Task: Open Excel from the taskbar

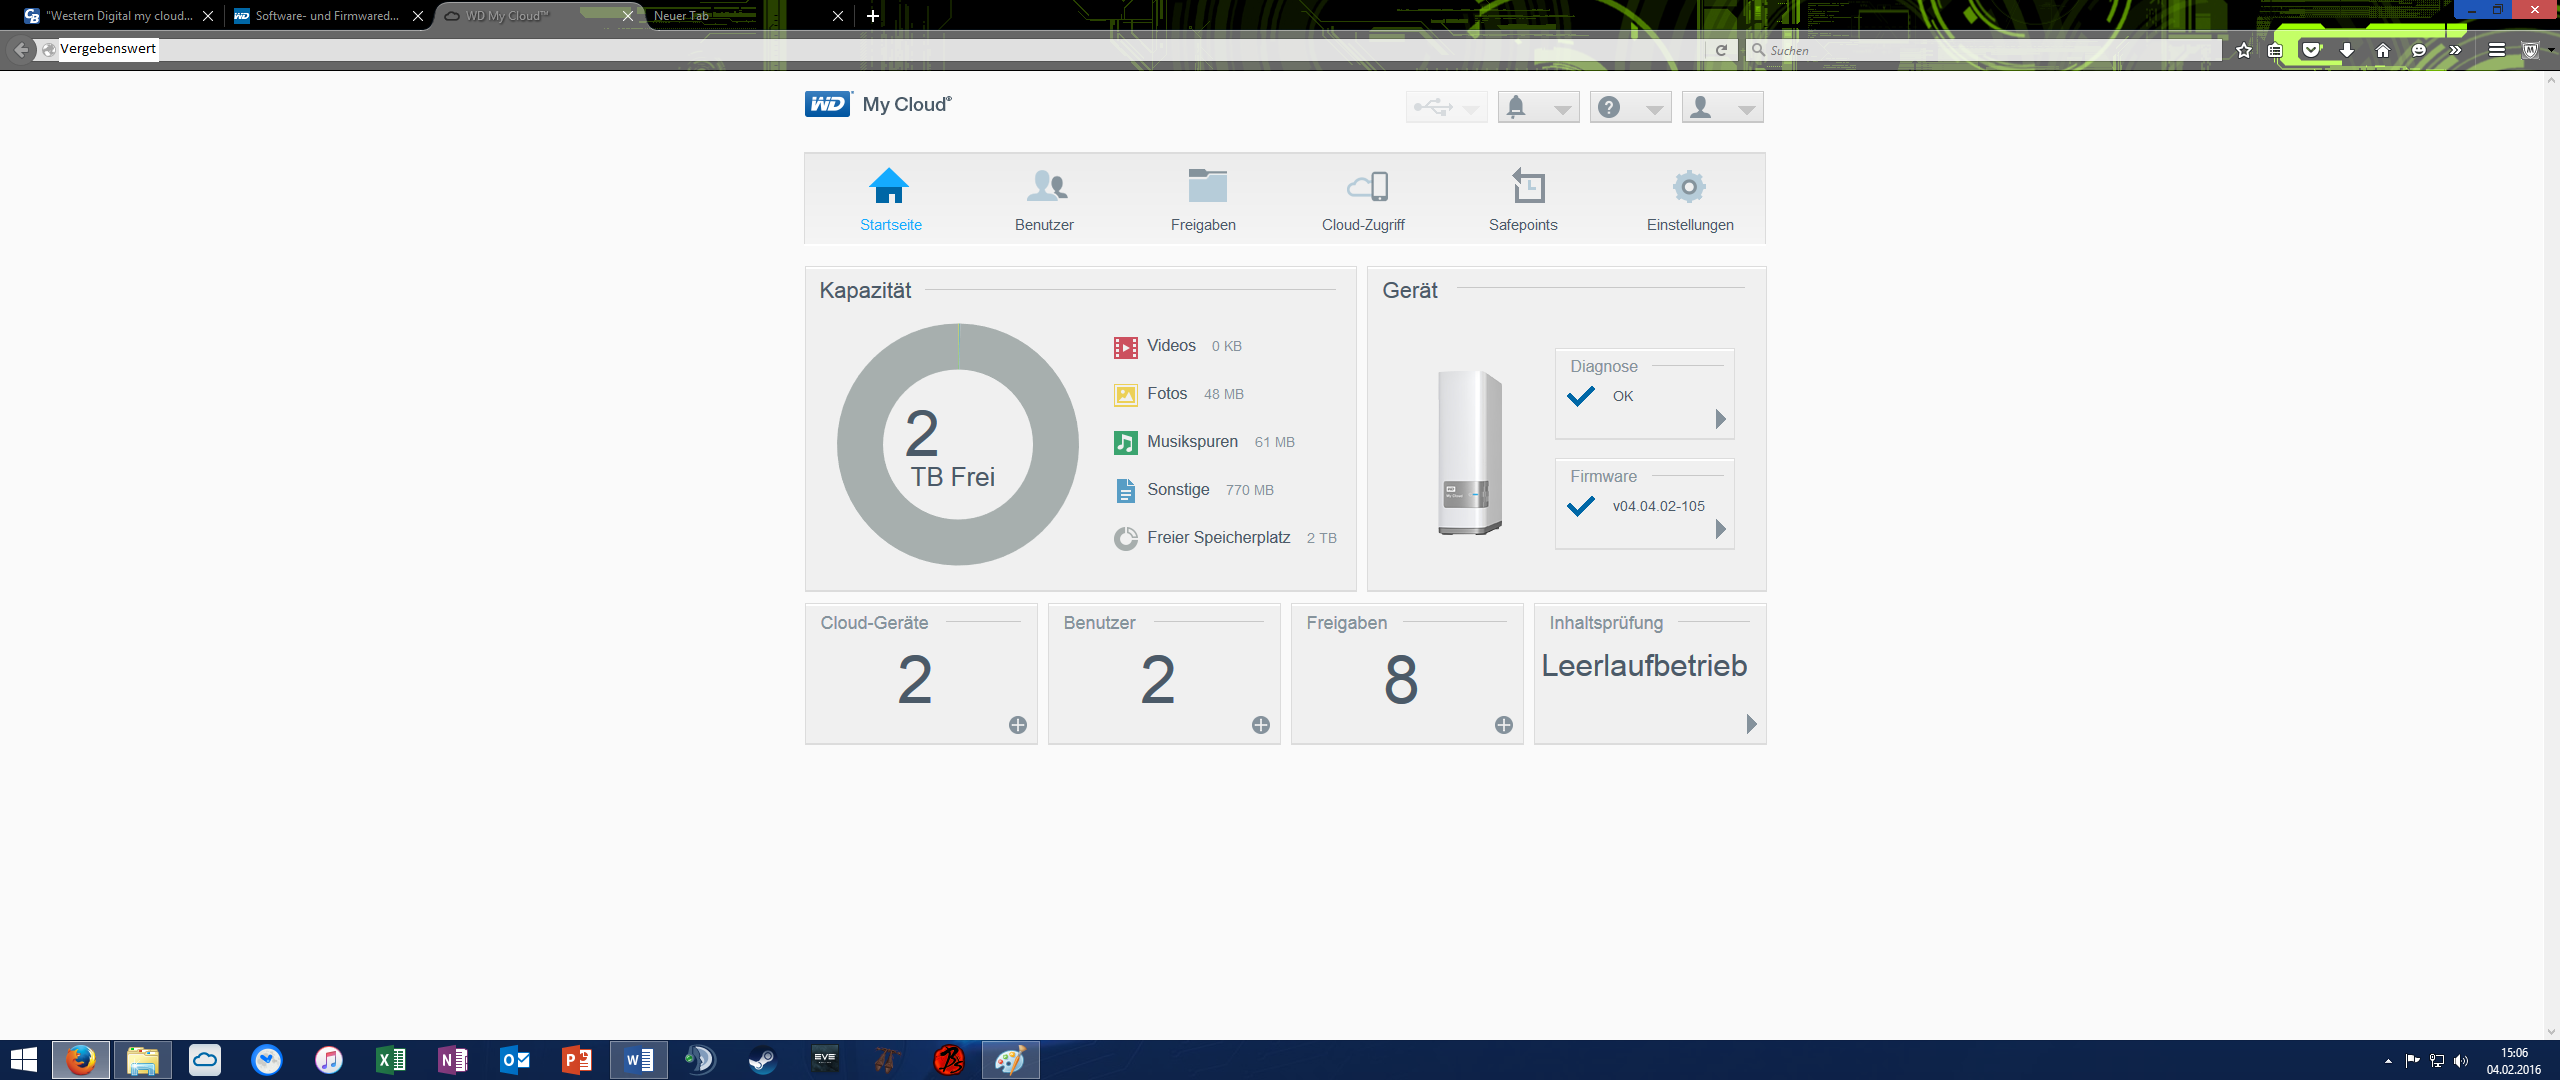Action: point(391,1060)
